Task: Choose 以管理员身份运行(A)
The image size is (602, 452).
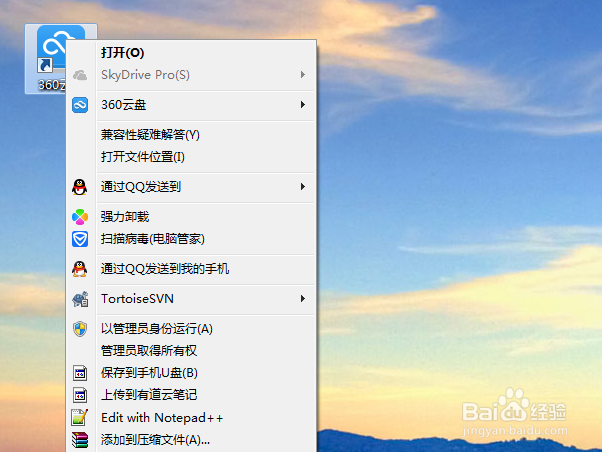Action: tap(191, 329)
